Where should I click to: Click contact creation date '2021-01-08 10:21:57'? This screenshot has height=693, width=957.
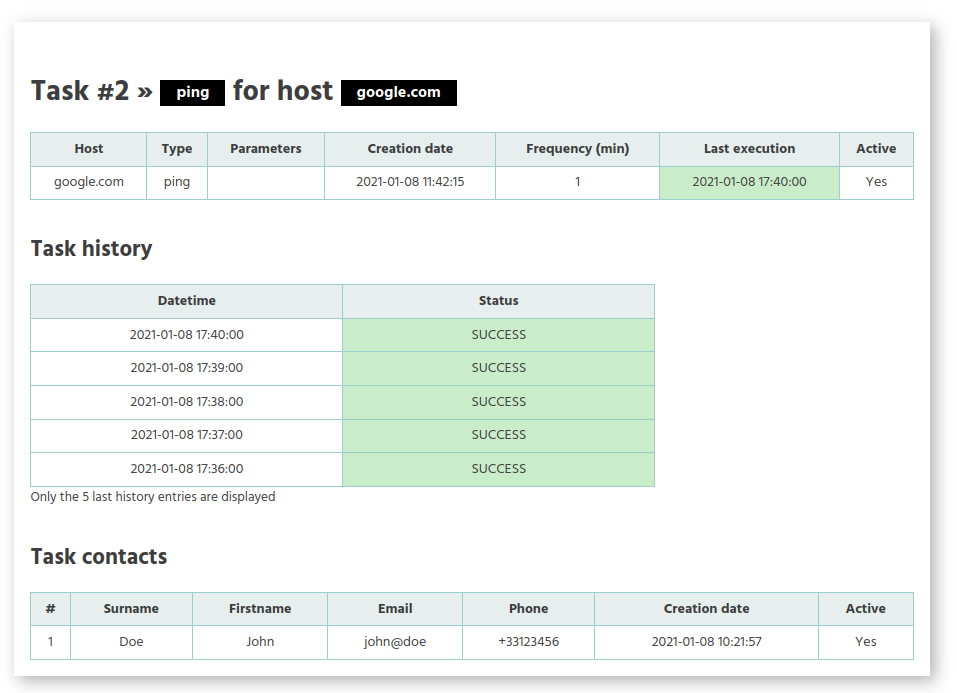click(x=706, y=642)
